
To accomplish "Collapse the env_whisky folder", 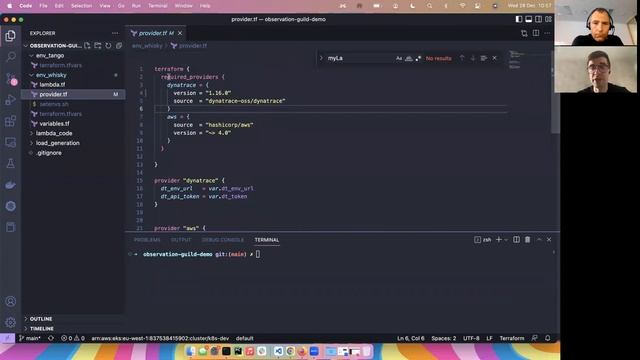I will coord(51,75).
